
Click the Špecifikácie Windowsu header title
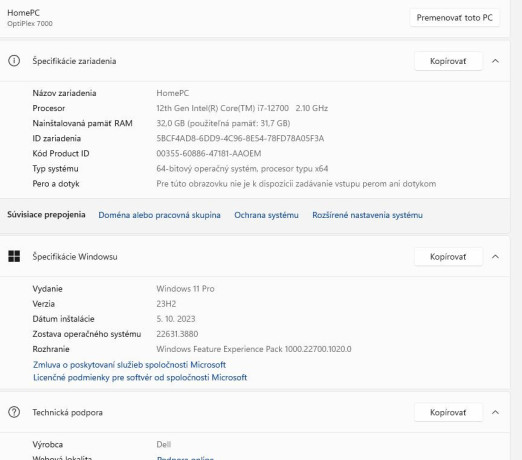pyautogui.click(x=75, y=257)
